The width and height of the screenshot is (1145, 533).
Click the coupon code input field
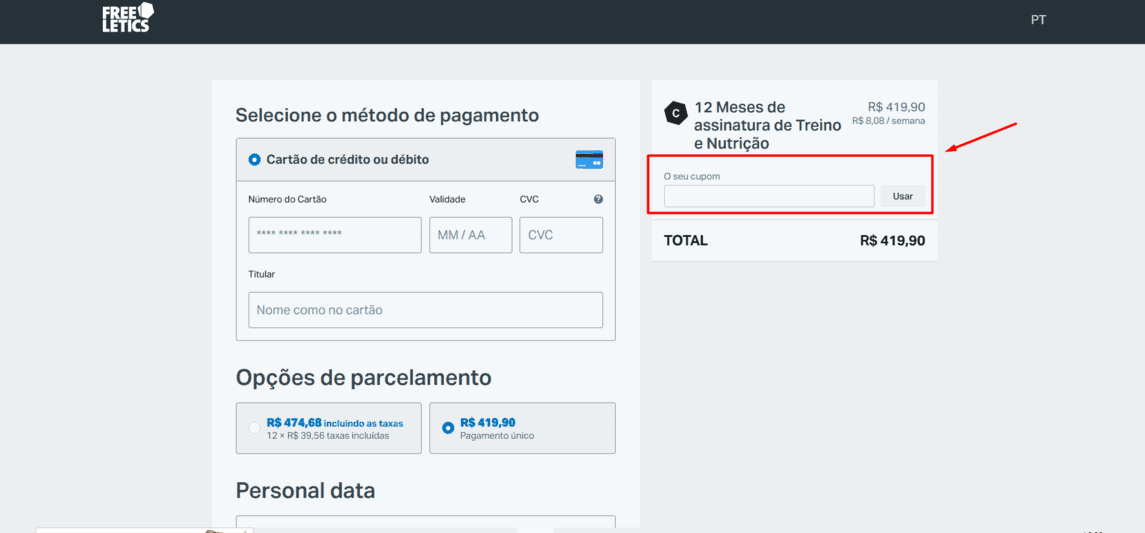769,196
